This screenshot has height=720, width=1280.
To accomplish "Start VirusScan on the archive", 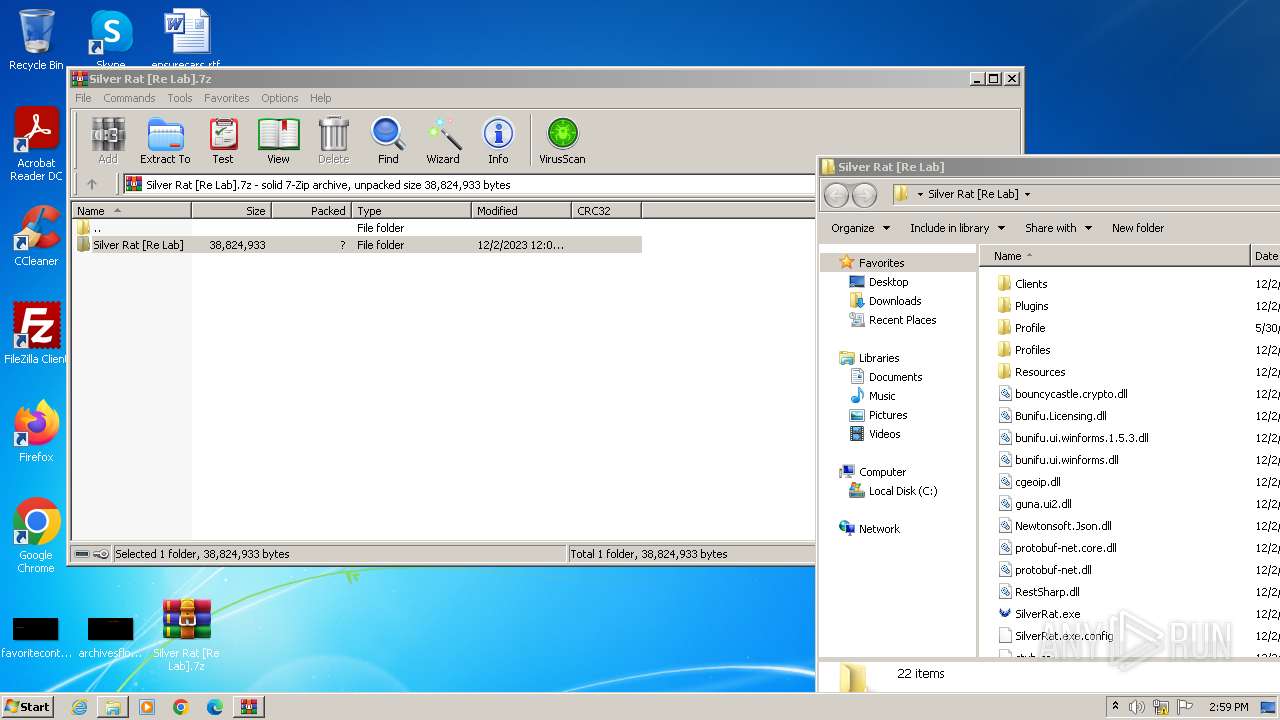I will 562,141.
